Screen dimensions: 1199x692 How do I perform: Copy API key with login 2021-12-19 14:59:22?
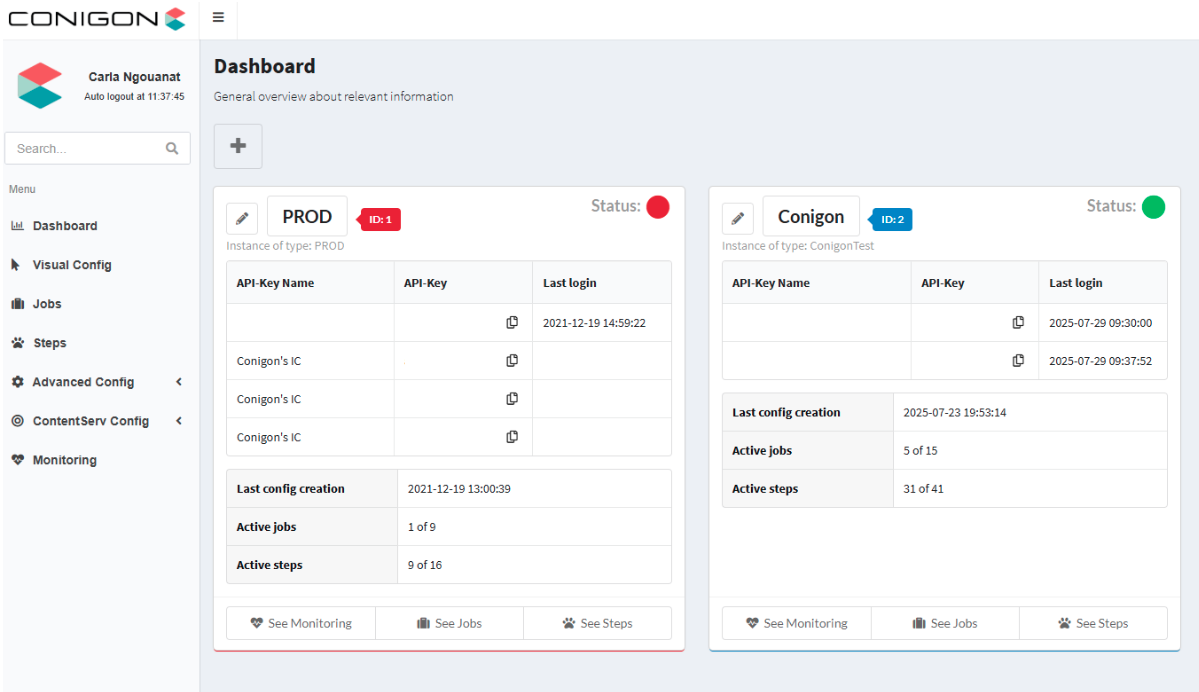512,323
